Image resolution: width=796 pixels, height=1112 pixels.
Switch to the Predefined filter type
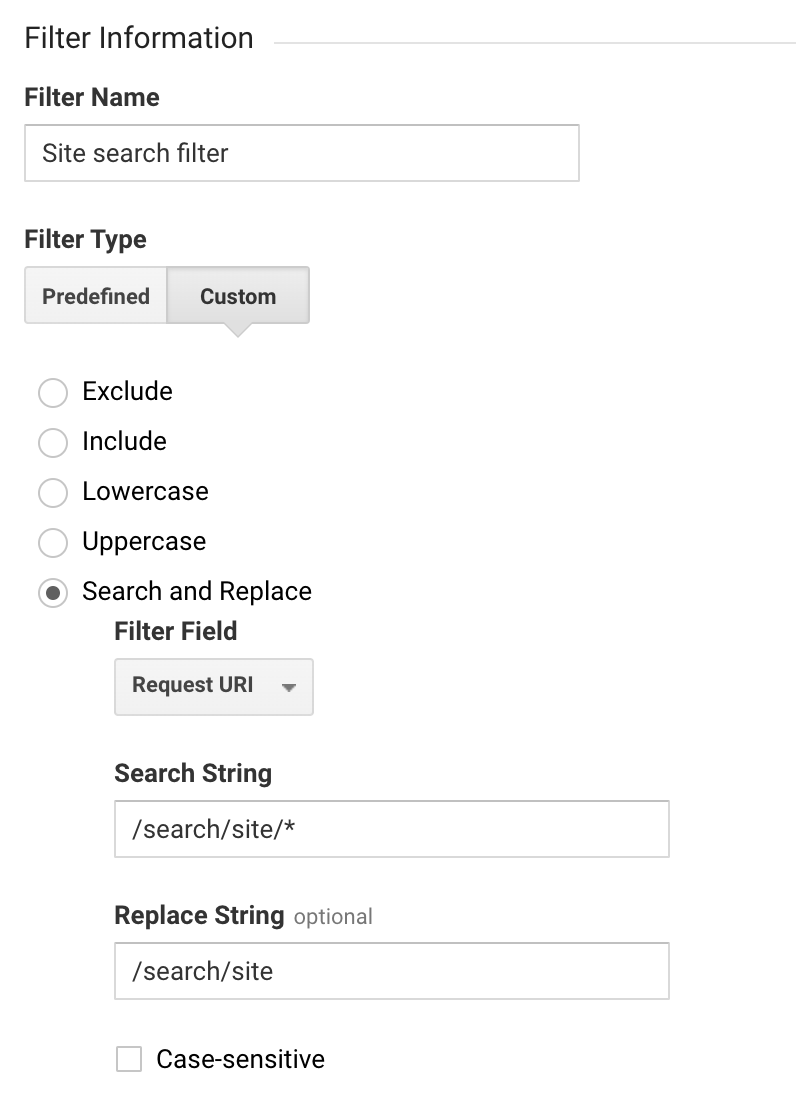[x=96, y=296]
